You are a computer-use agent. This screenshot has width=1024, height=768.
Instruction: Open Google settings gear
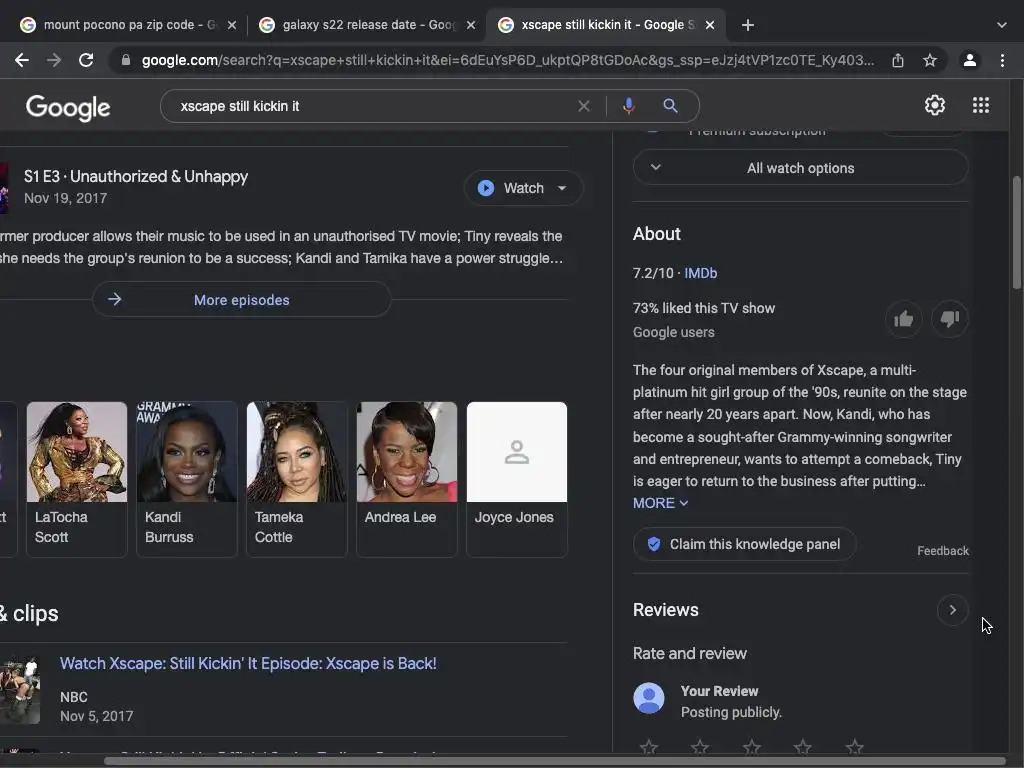[935, 105]
